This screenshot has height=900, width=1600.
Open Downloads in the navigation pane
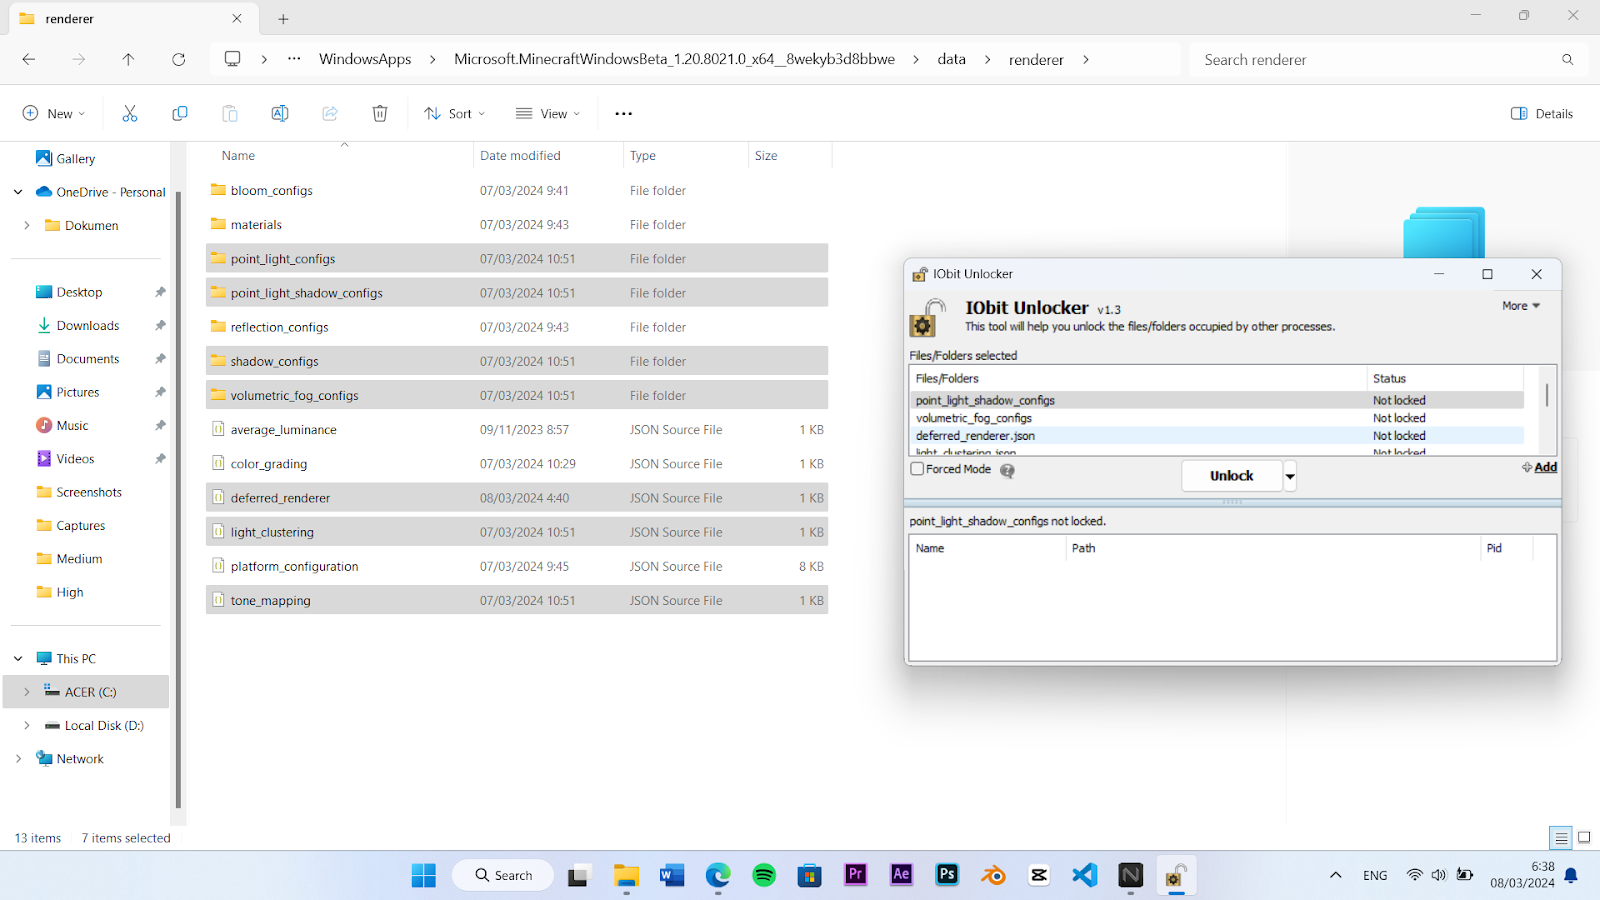coord(88,326)
